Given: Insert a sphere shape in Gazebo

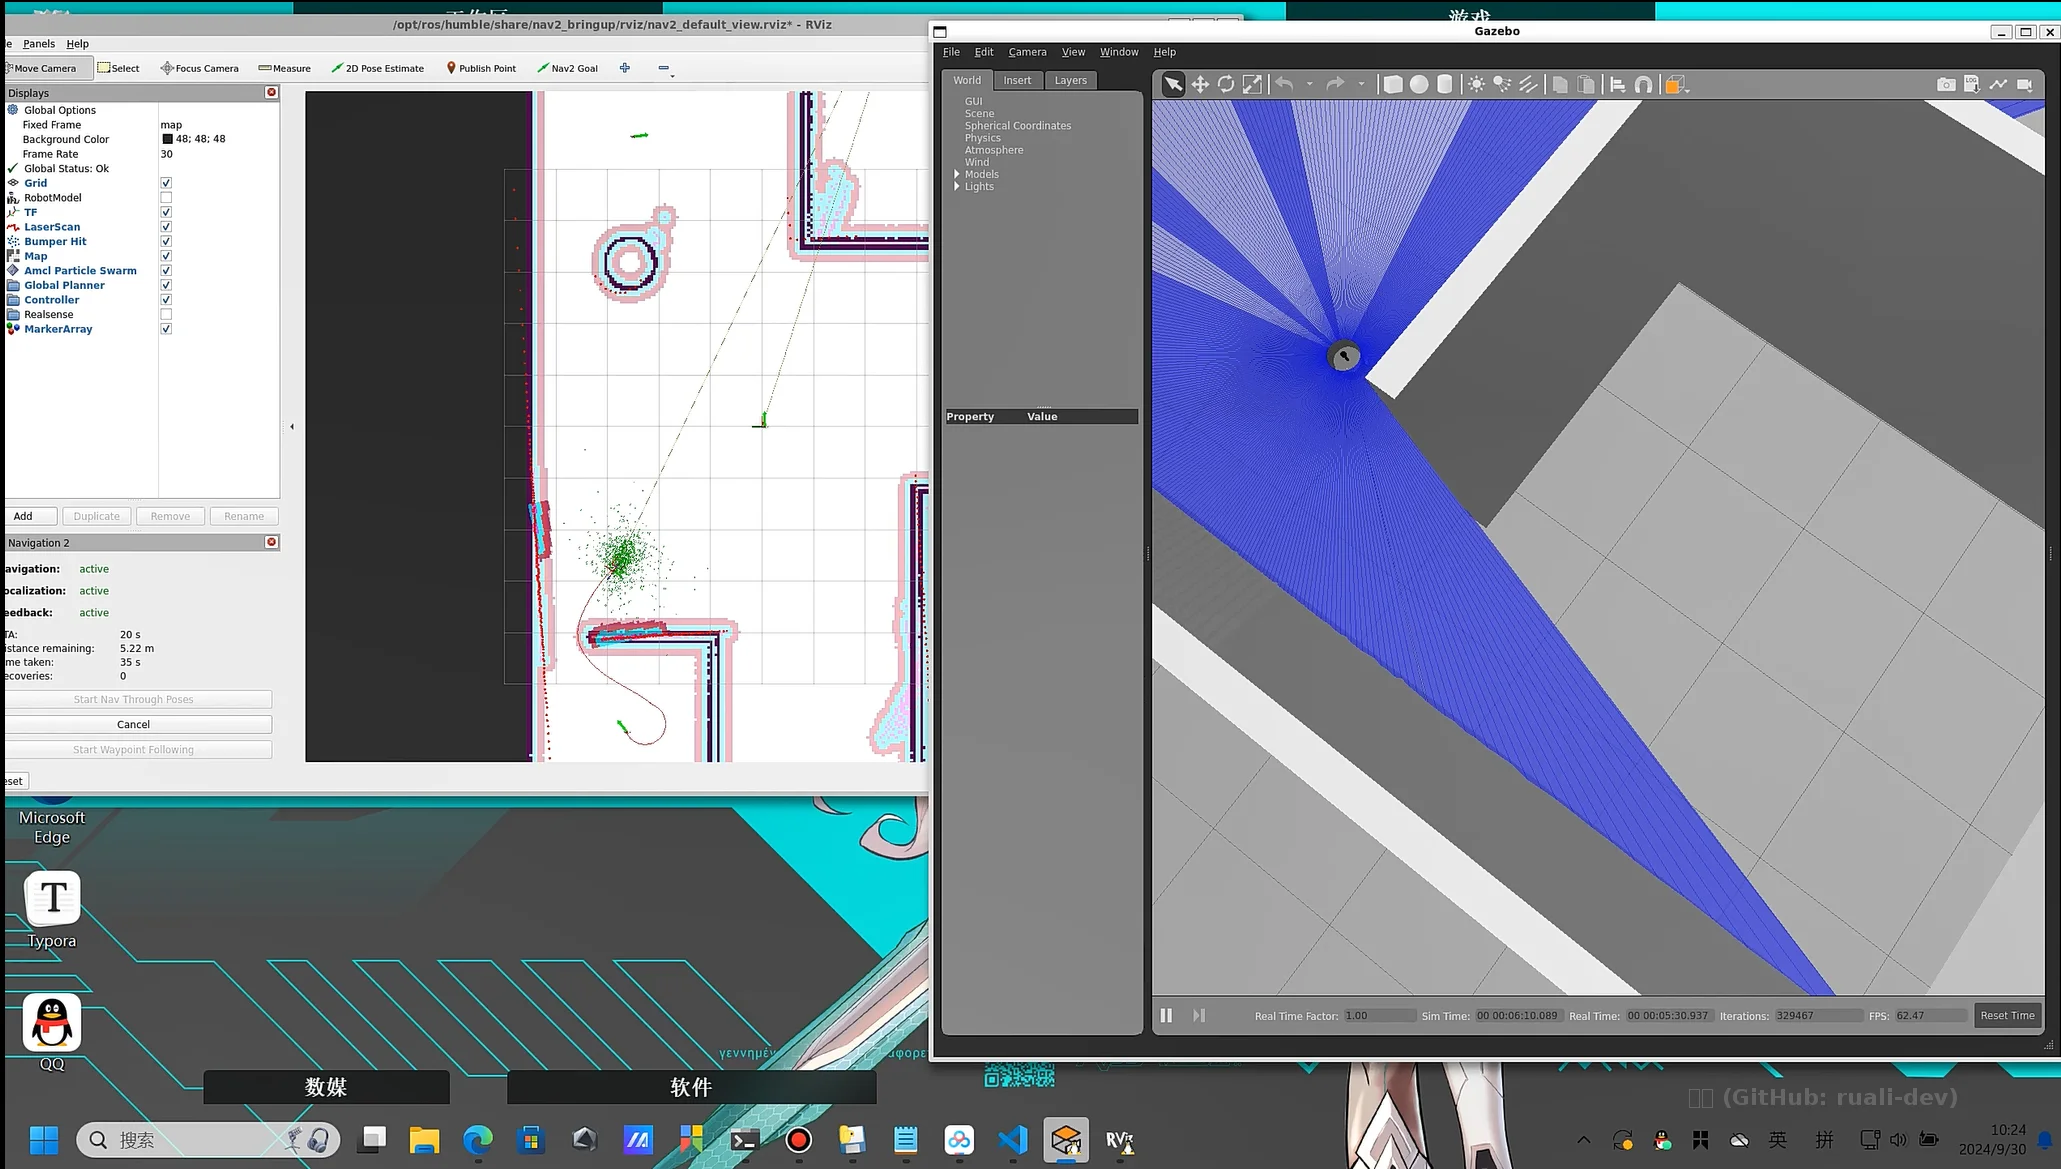Looking at the screenshot, I should pos(1418,85).
